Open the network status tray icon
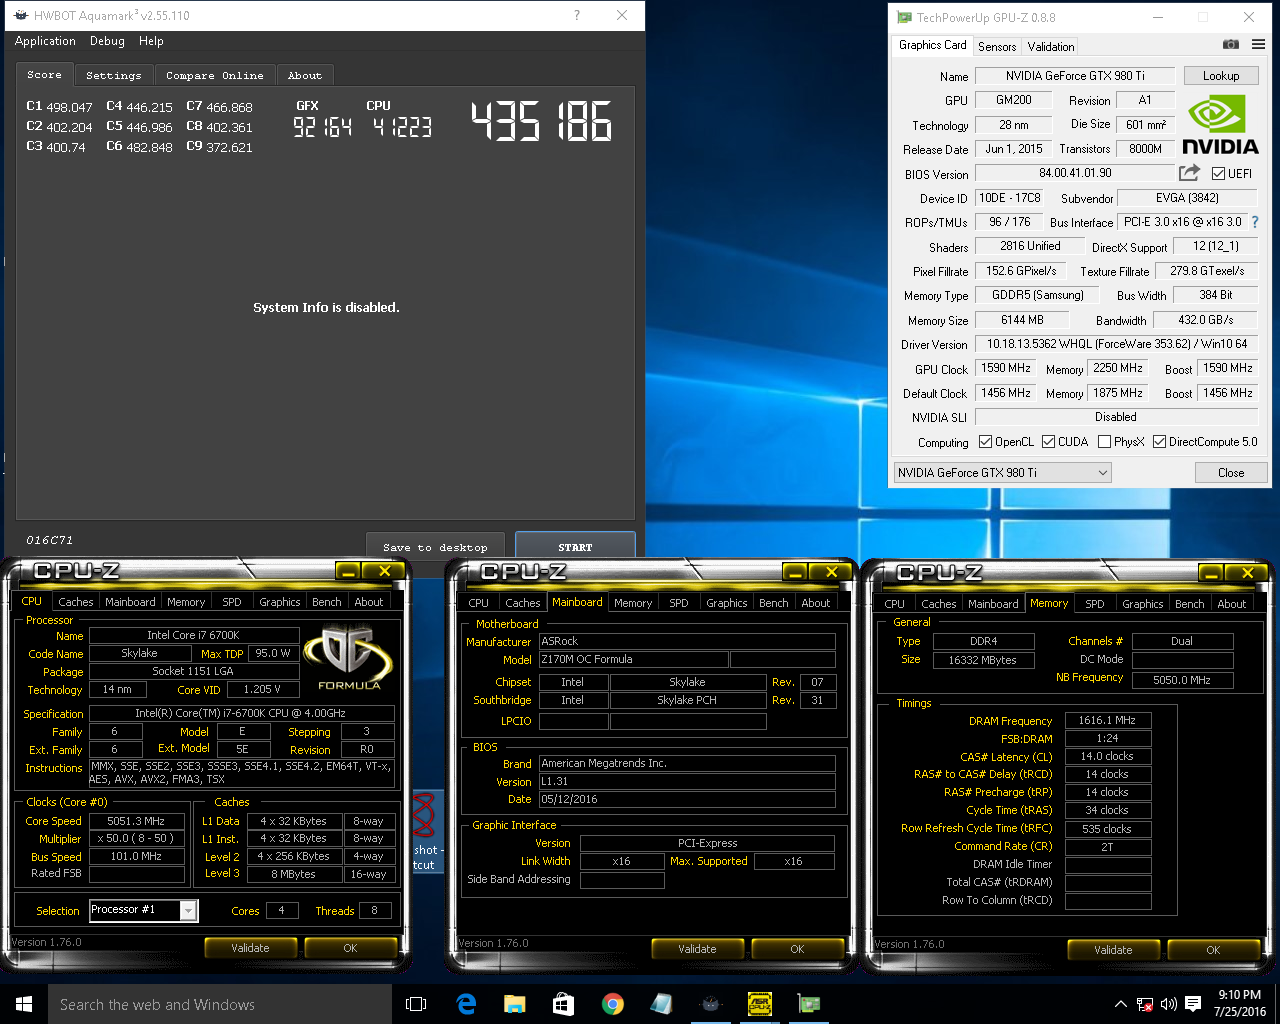Screen dimensions: 1280x1024 click(1145, 1004)
